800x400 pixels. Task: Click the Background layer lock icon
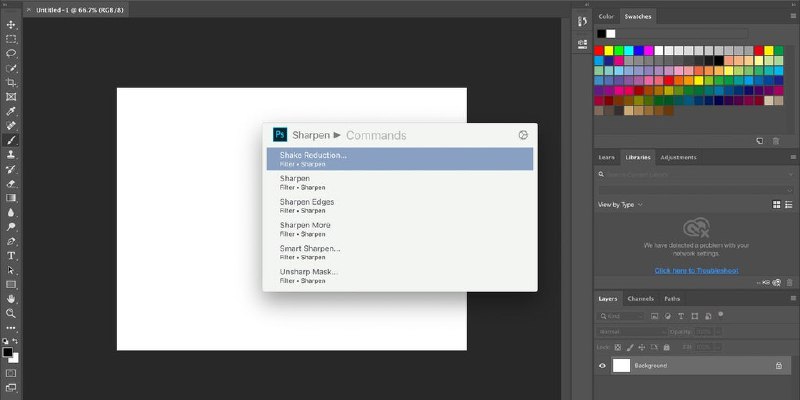[779, 366]
